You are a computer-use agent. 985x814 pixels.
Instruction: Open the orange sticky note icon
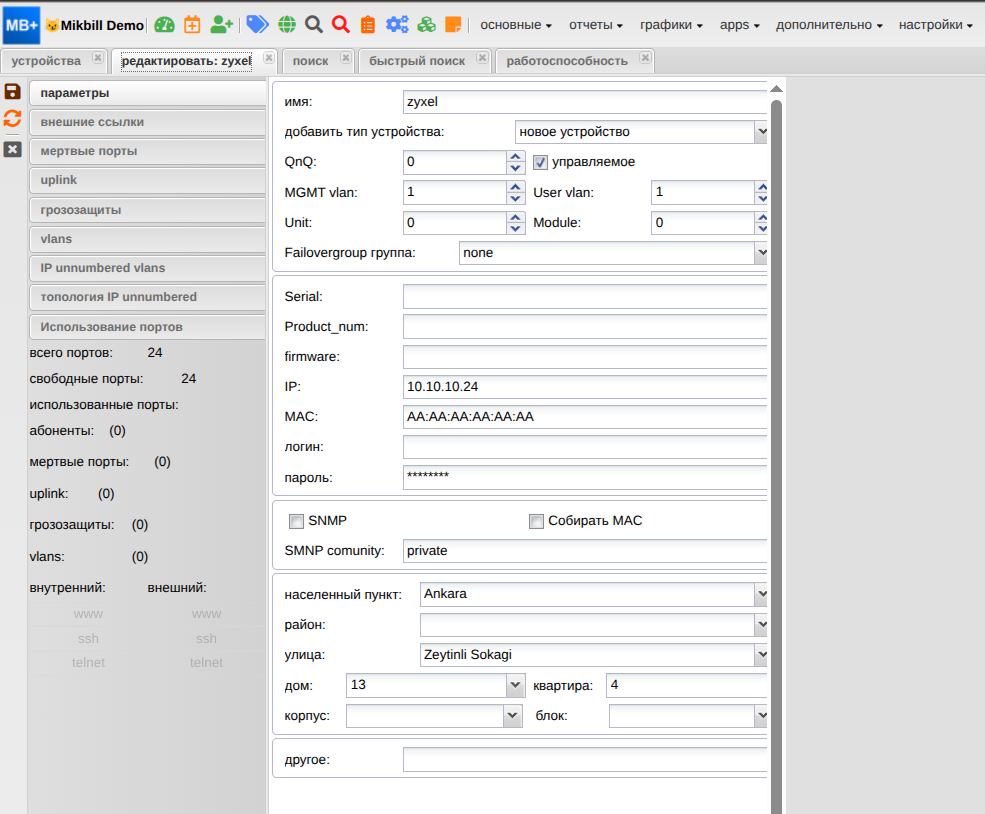453,24
